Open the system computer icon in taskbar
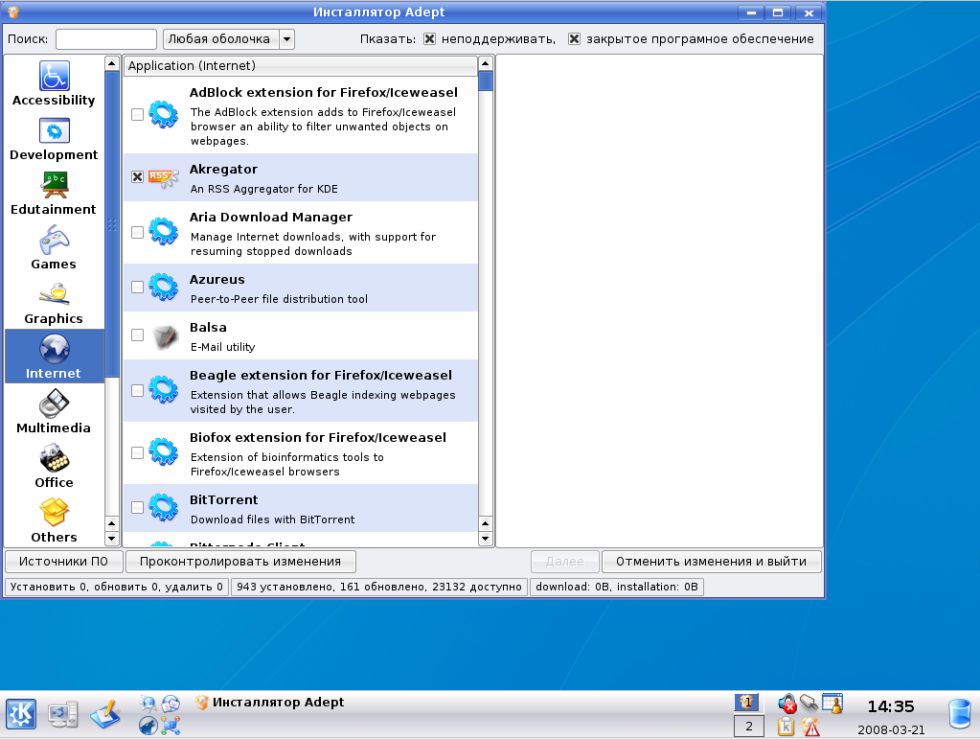The width and height of the screenshot is (980, 739). coord(64,715)
